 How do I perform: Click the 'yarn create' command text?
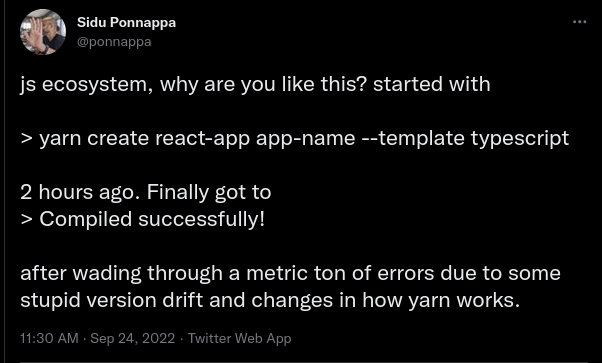(94, 139)
